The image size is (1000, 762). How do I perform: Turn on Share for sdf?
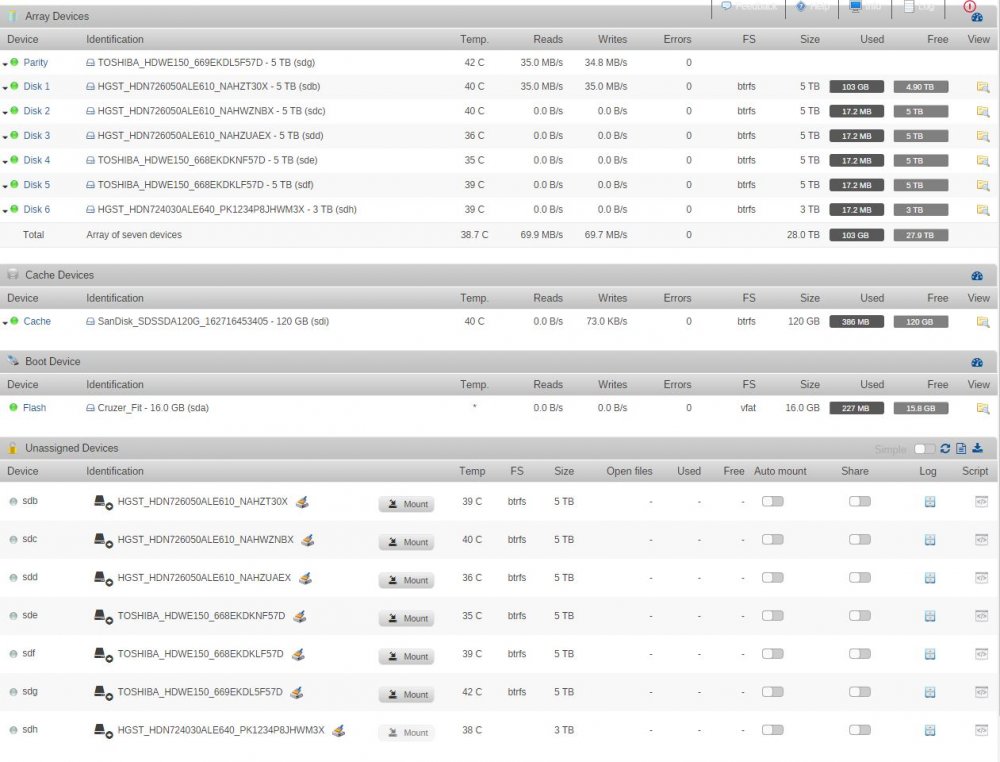click(860, 654)
